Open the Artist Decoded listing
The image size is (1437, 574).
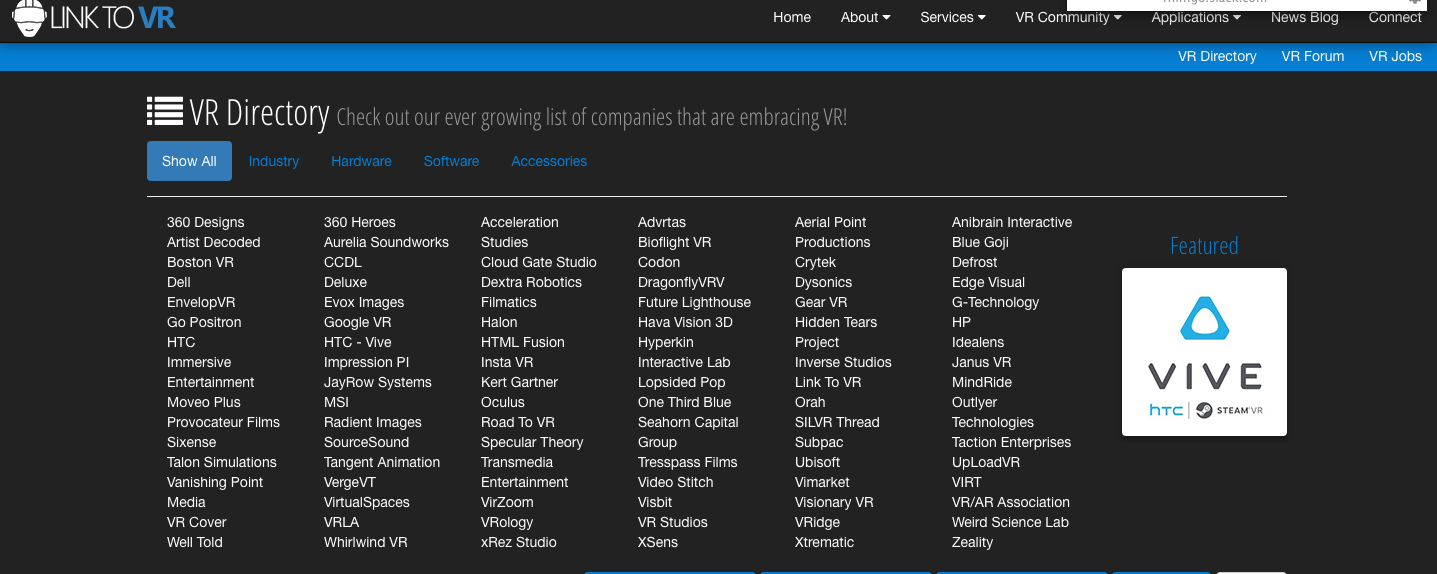213,242
